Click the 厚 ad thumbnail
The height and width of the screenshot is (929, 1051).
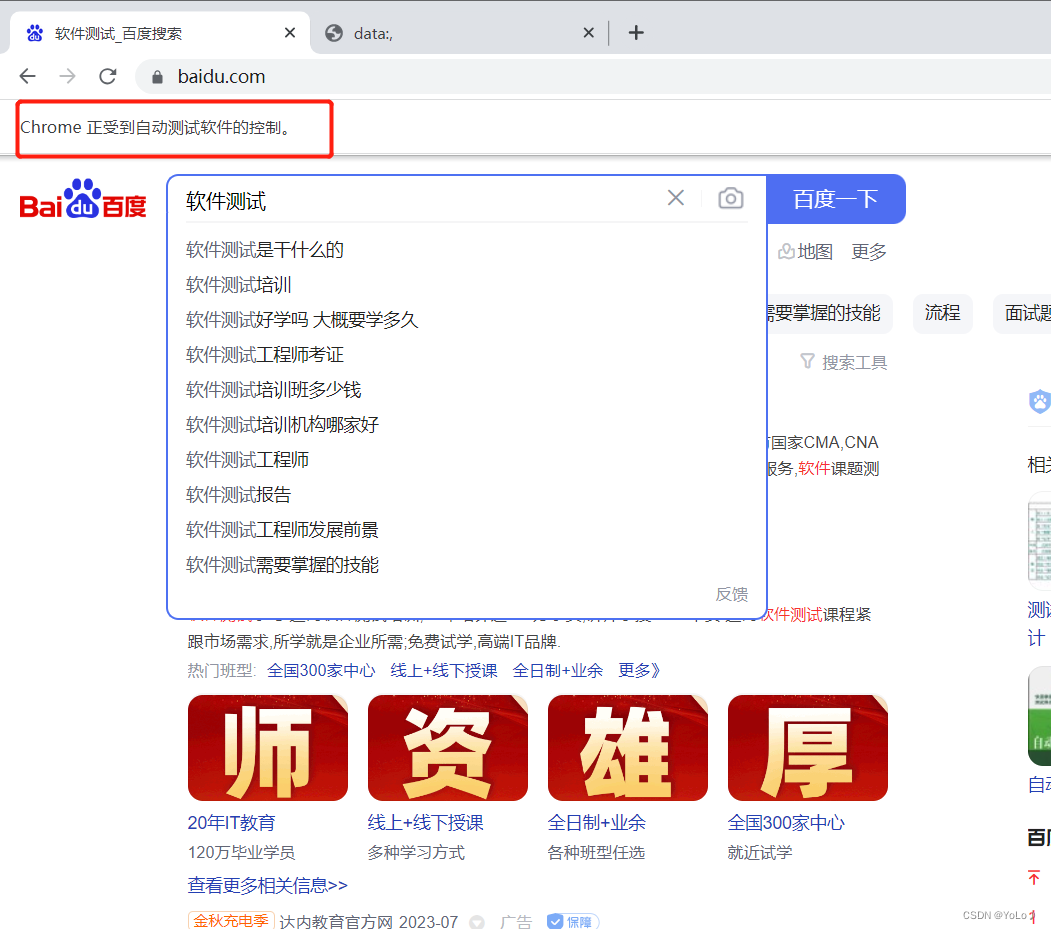808,748
